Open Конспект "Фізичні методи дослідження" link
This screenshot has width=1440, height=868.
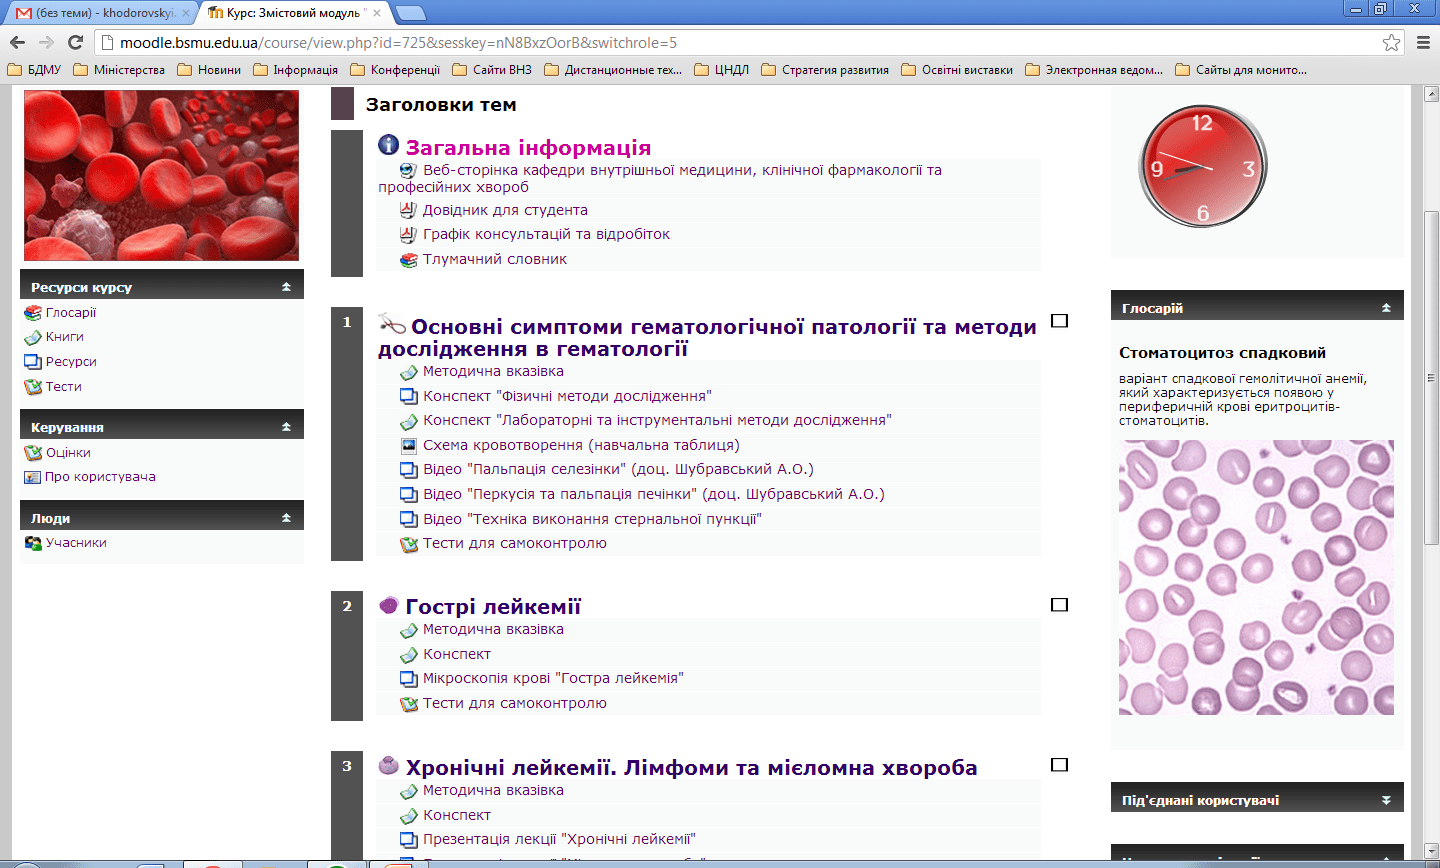(x=567, y=396)
